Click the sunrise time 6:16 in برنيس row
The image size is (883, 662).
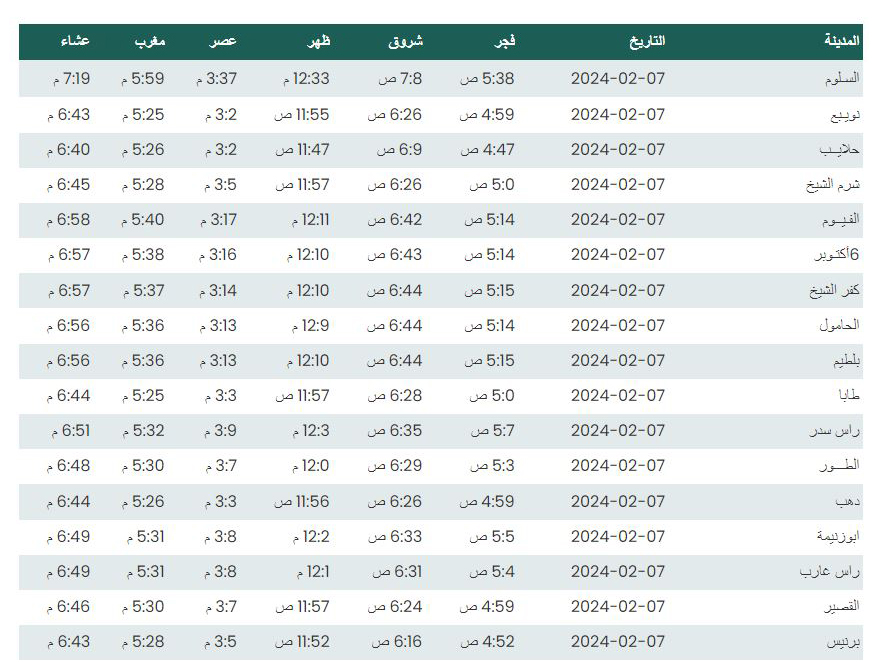click(x=396, y=642)
